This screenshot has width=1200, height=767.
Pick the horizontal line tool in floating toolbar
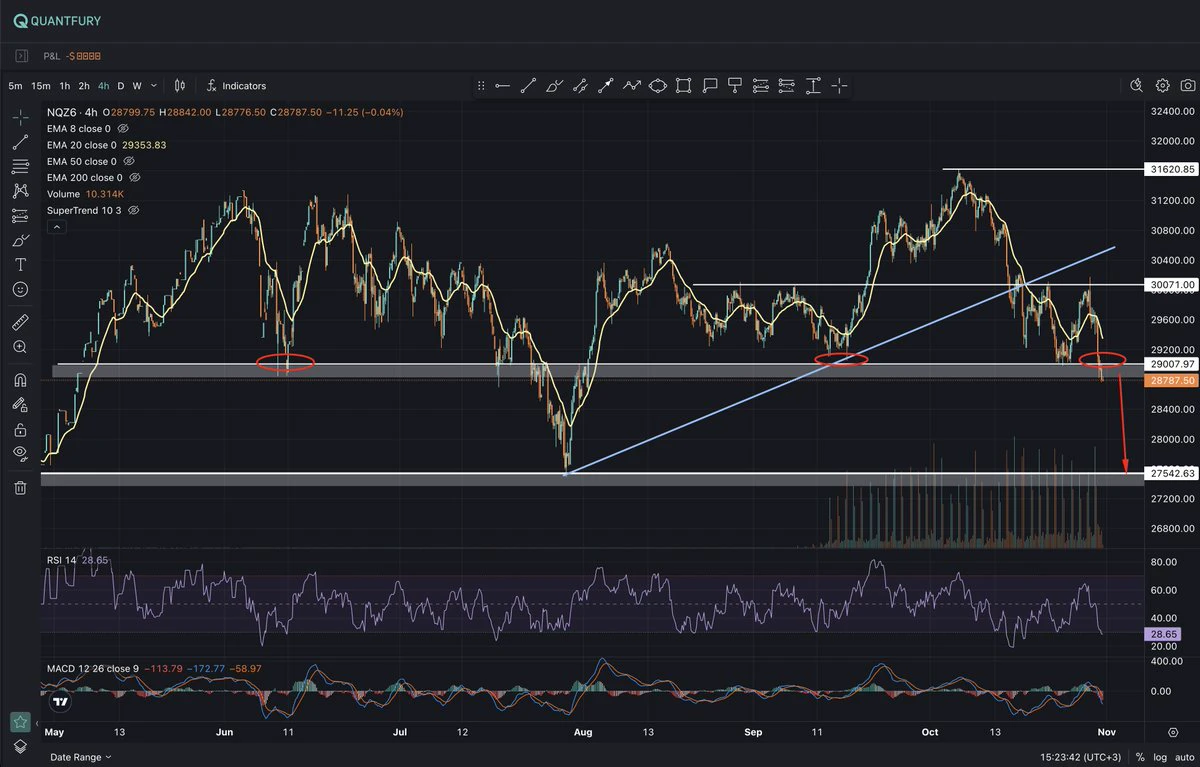502,86
